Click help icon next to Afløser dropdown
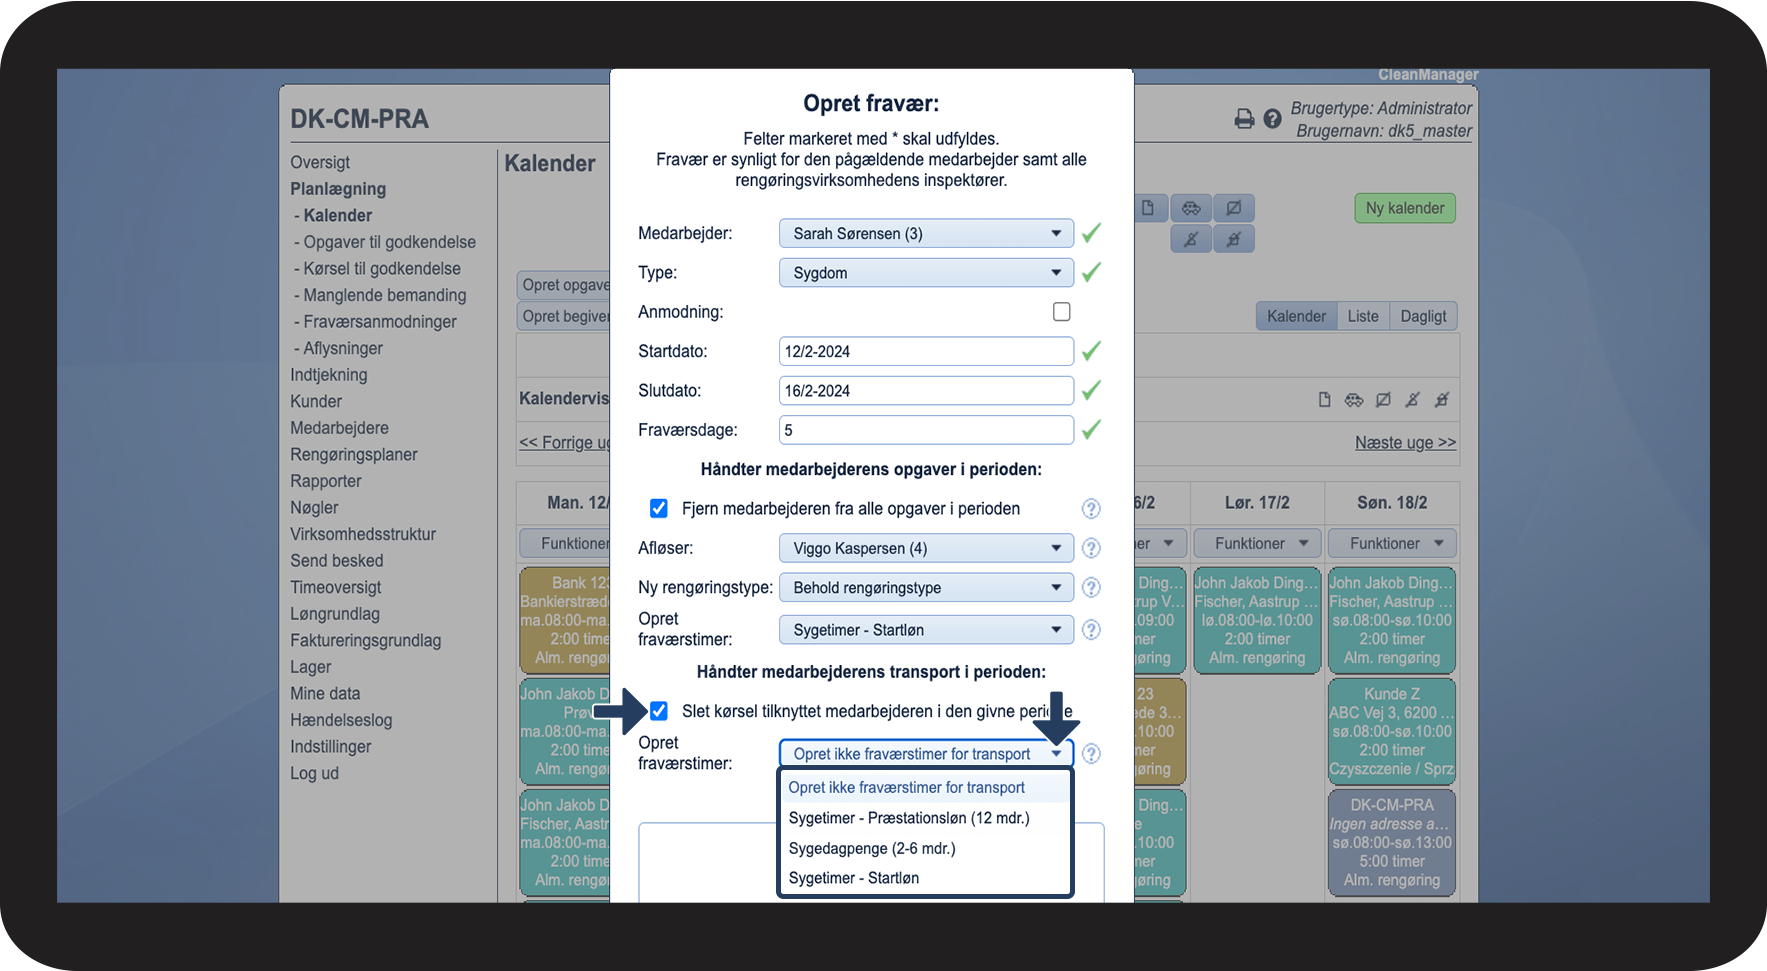 pos(1091,548)
